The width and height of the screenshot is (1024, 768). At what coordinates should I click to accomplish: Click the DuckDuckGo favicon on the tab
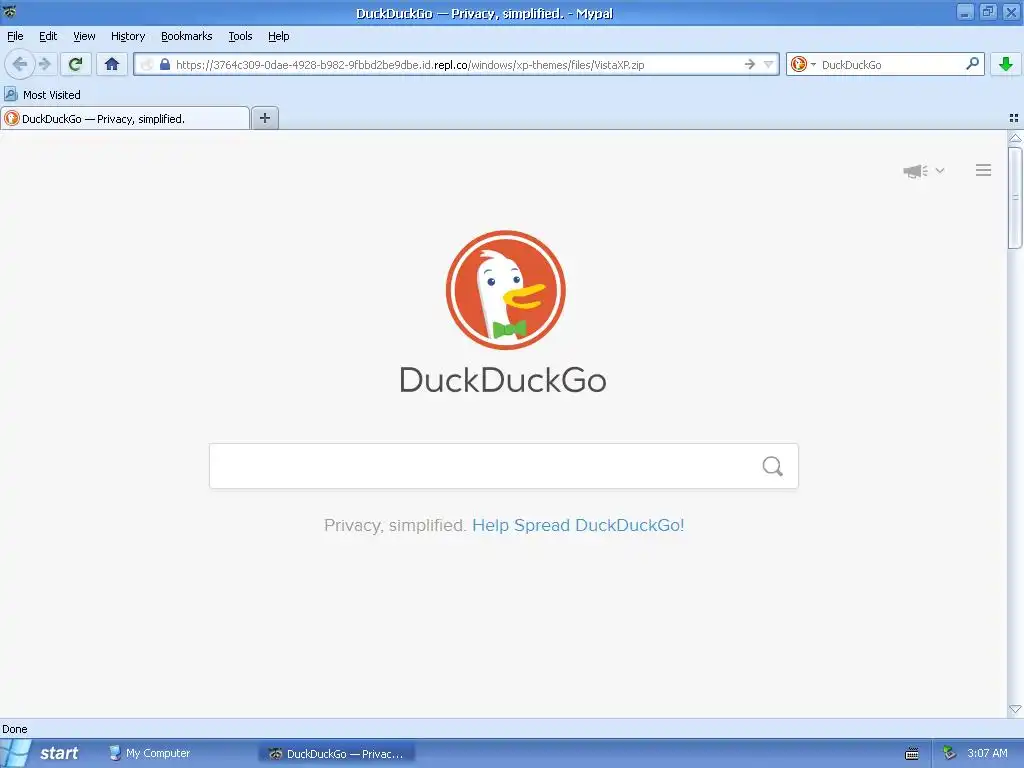click(12, 118)
